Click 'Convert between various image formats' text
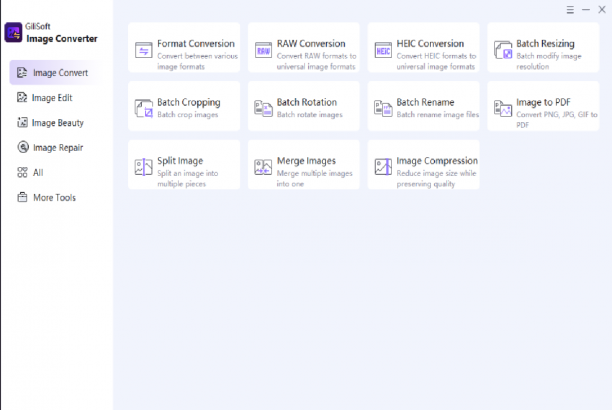 (197, 61)
